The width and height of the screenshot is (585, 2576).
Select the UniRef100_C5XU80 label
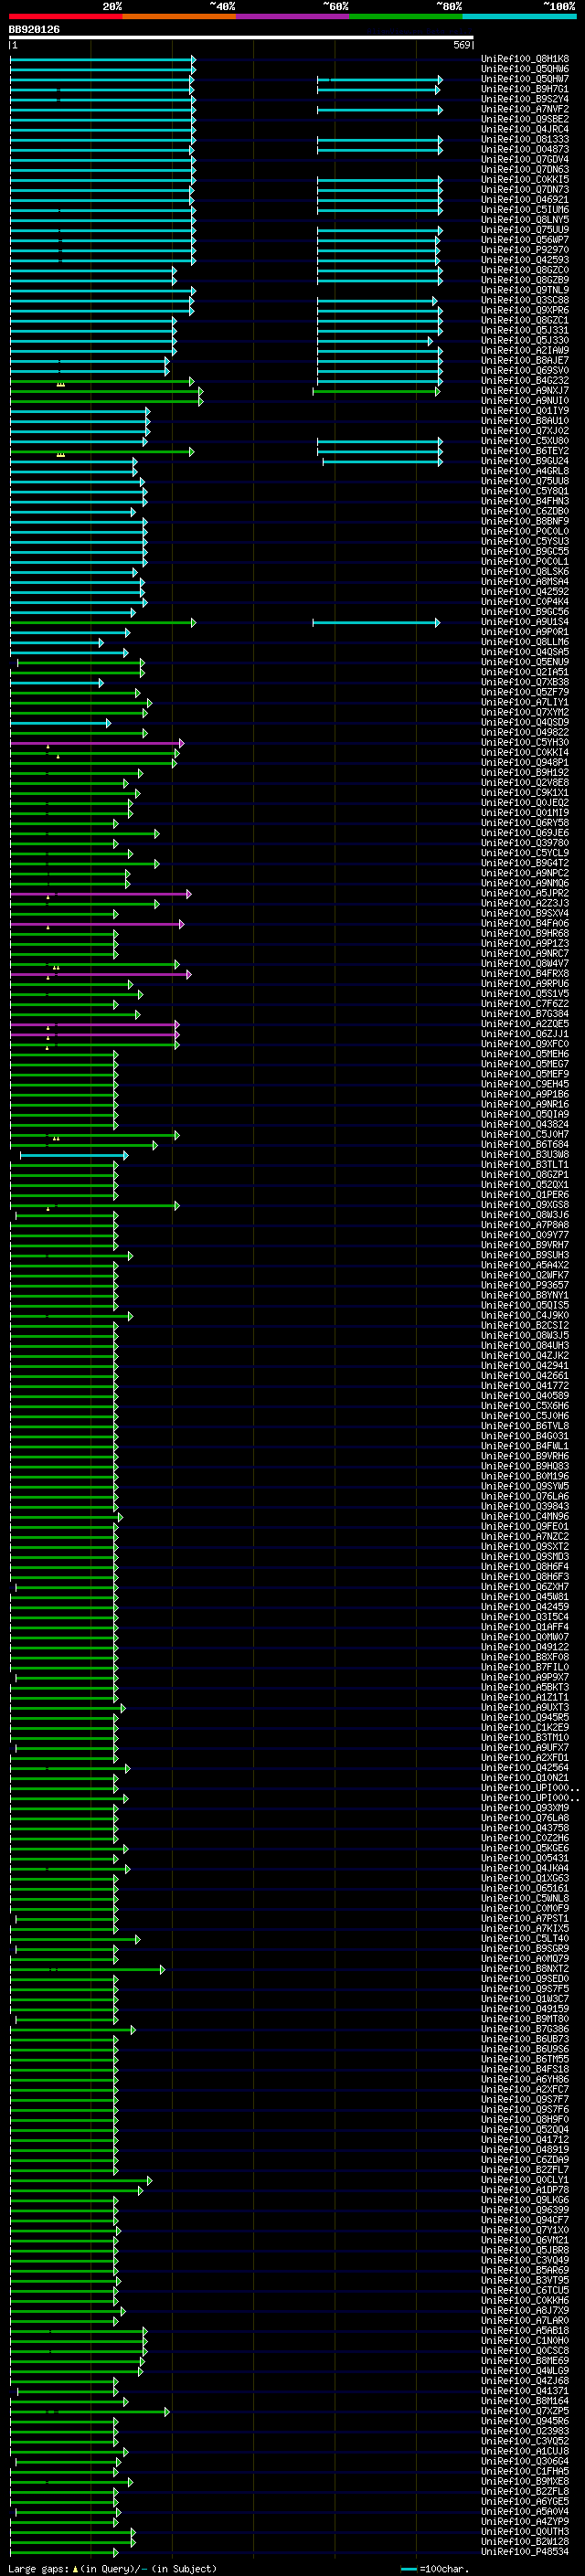[525, 441]
